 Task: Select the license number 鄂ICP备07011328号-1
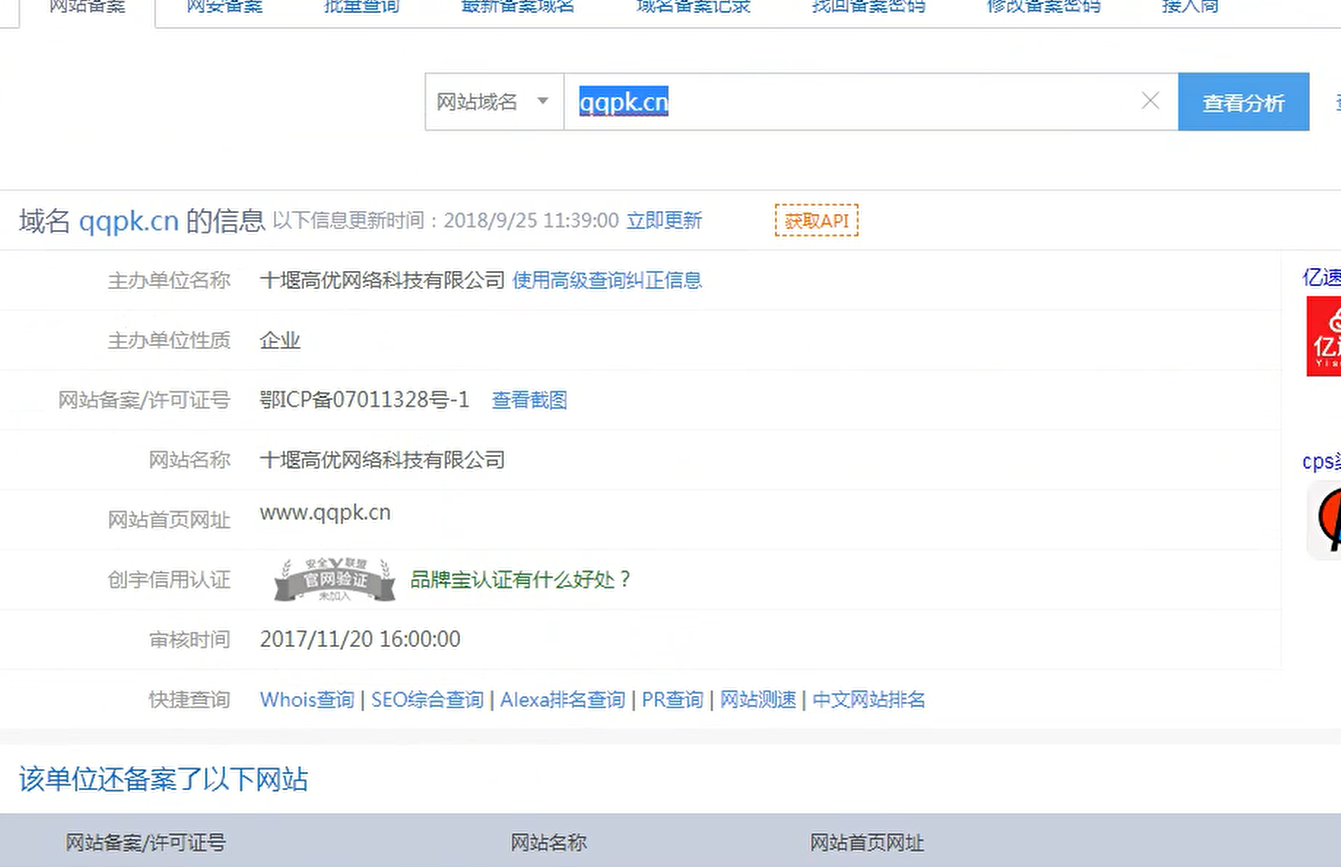[364, 401]
